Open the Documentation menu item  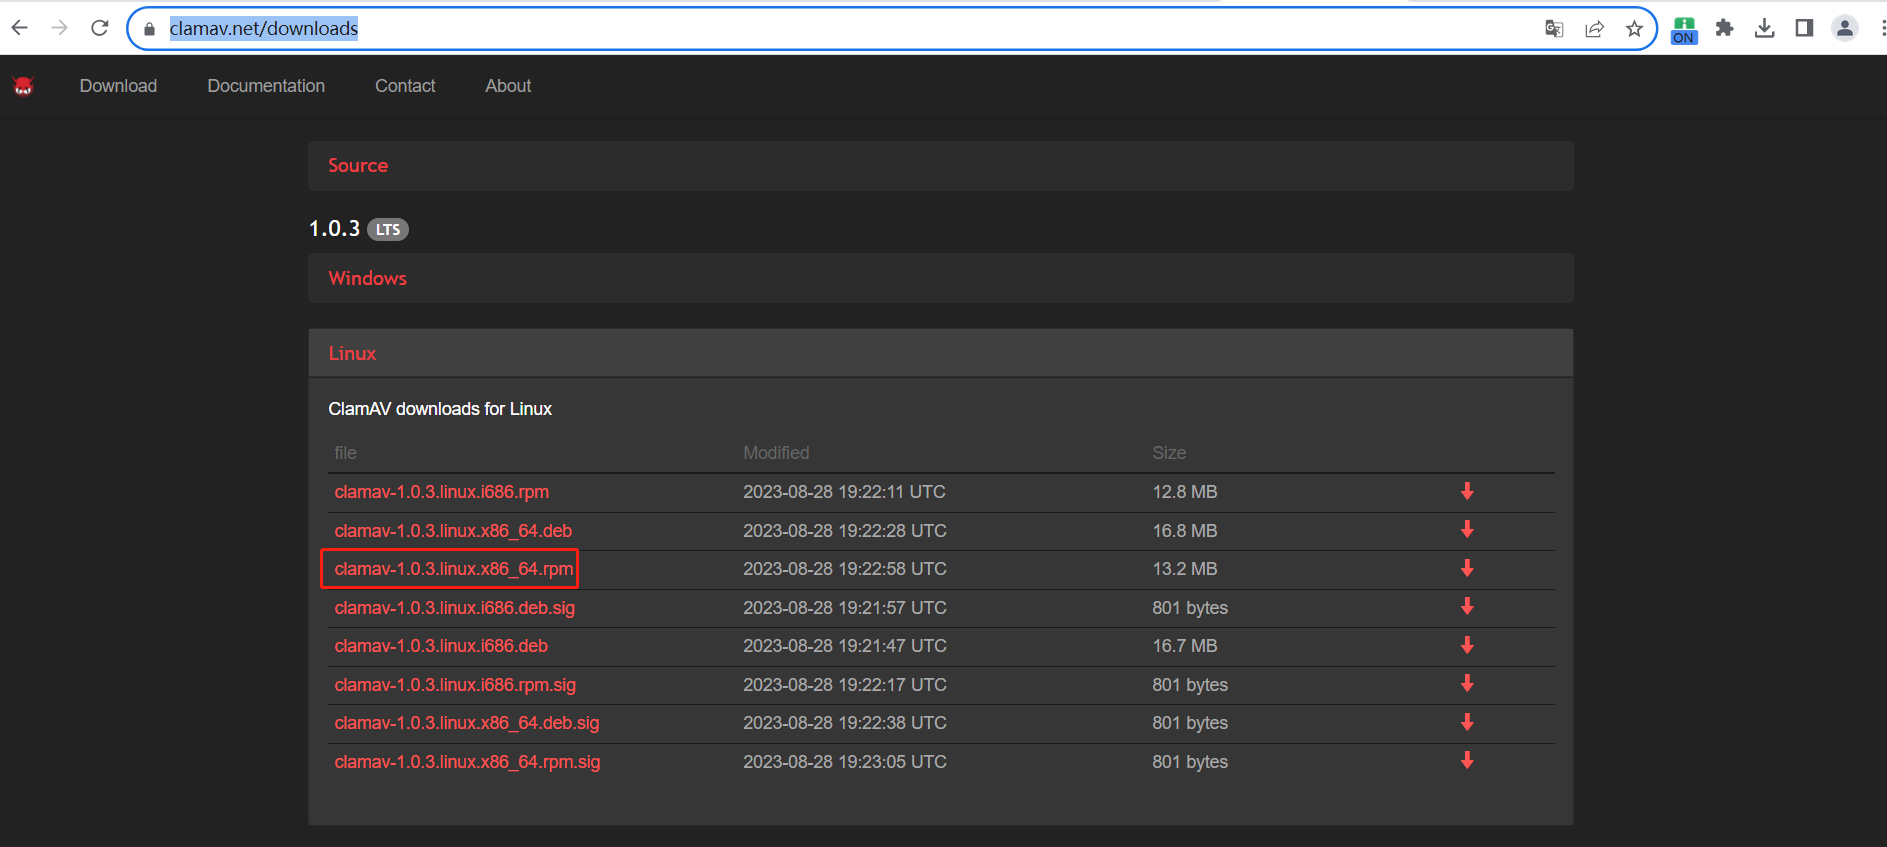[x=266, y=86]
